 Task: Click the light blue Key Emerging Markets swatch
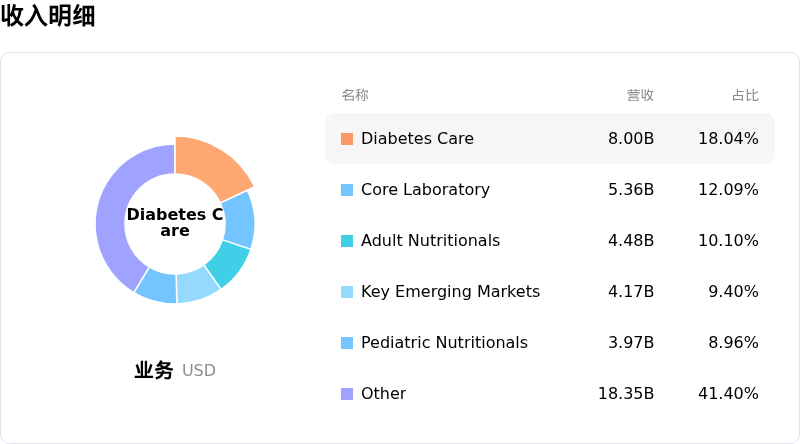point(347,292)
